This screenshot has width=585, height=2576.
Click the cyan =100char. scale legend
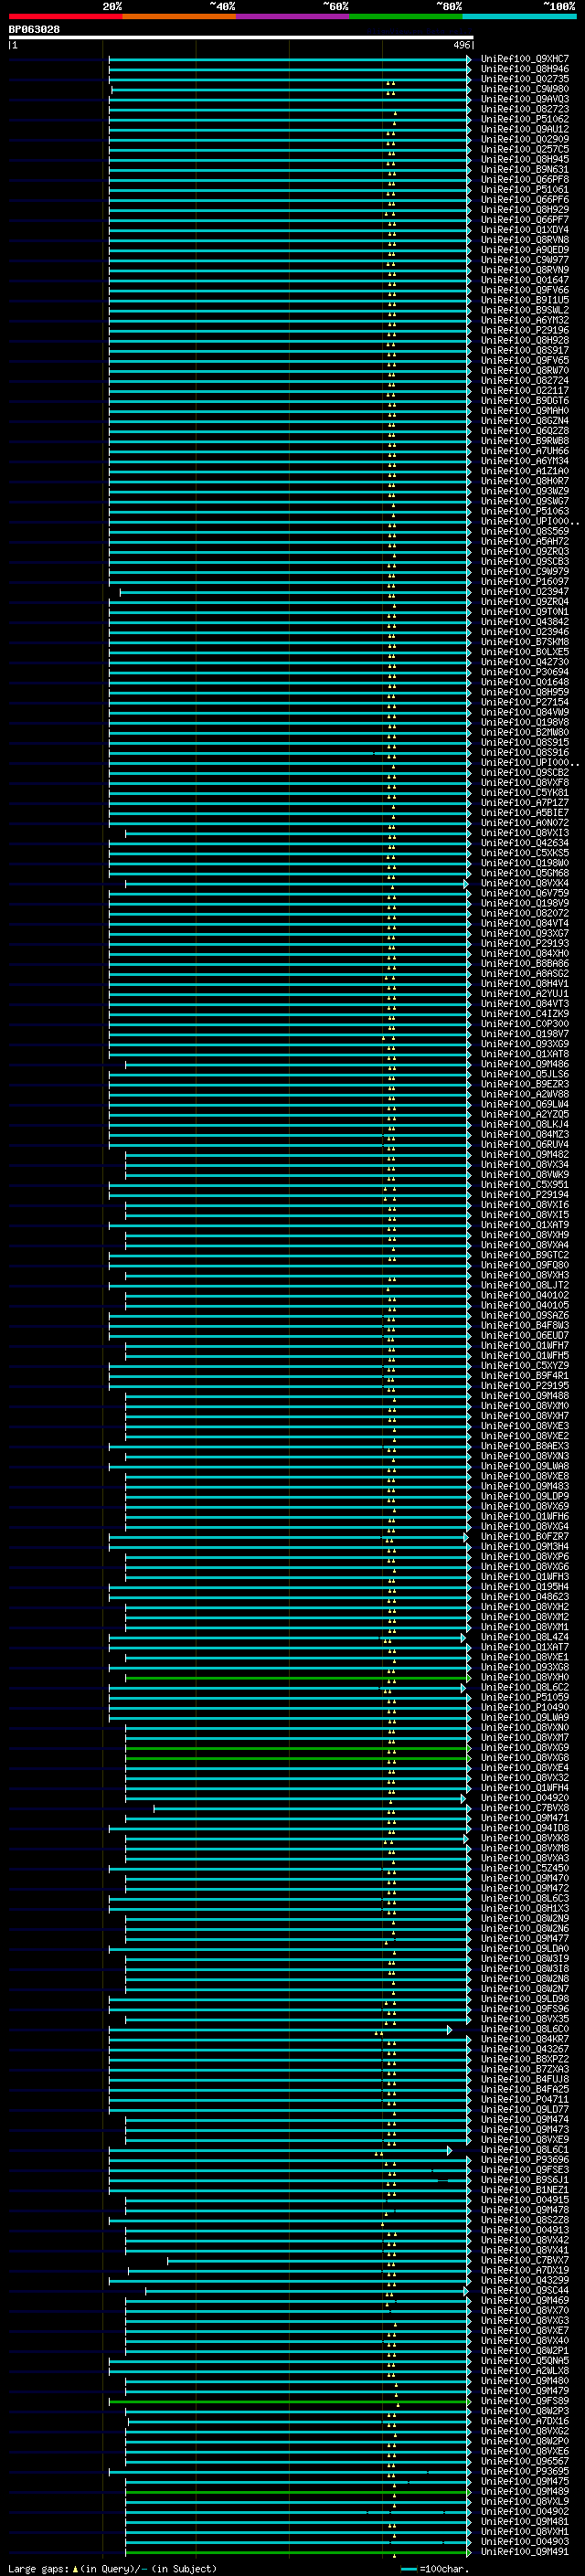click(x=435, y=2569)
